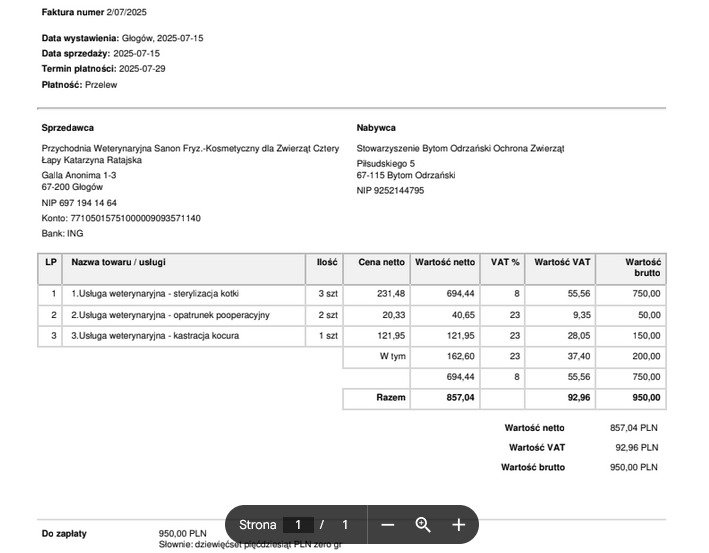Image resolution: width=709 pixels, height=553 pixels.
Task: Click the Bank: ING line
Action: point(62,234)
